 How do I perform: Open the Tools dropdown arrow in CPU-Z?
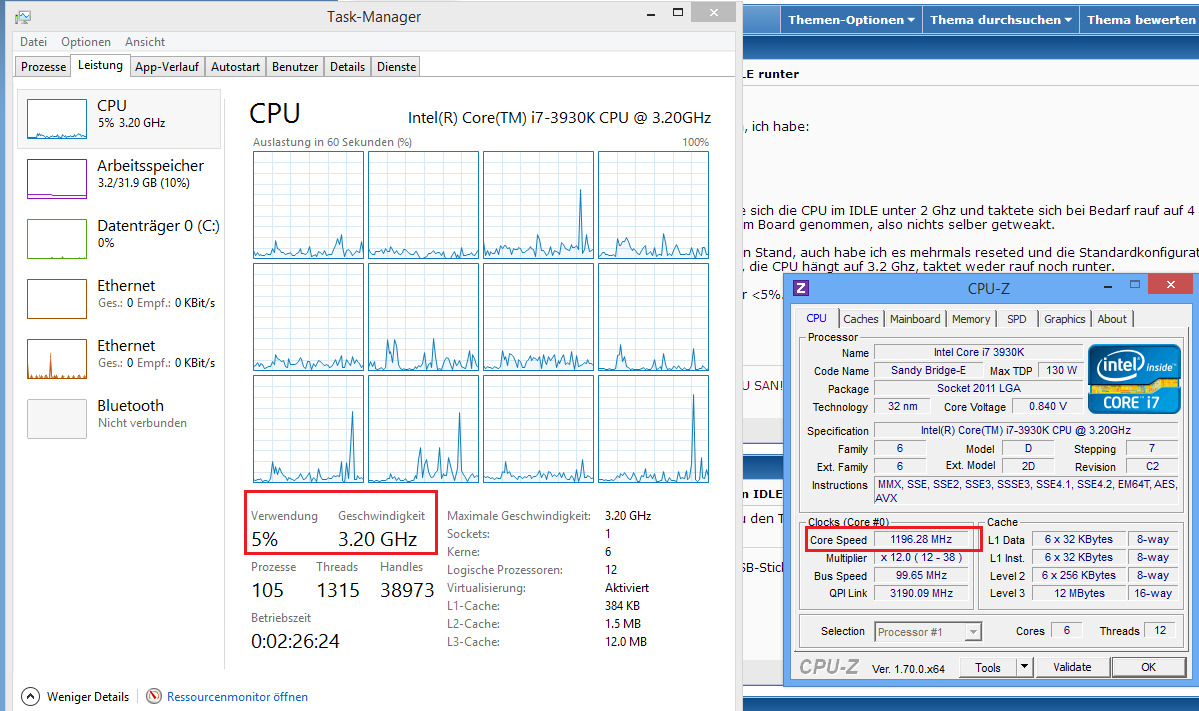[1025, 667]
